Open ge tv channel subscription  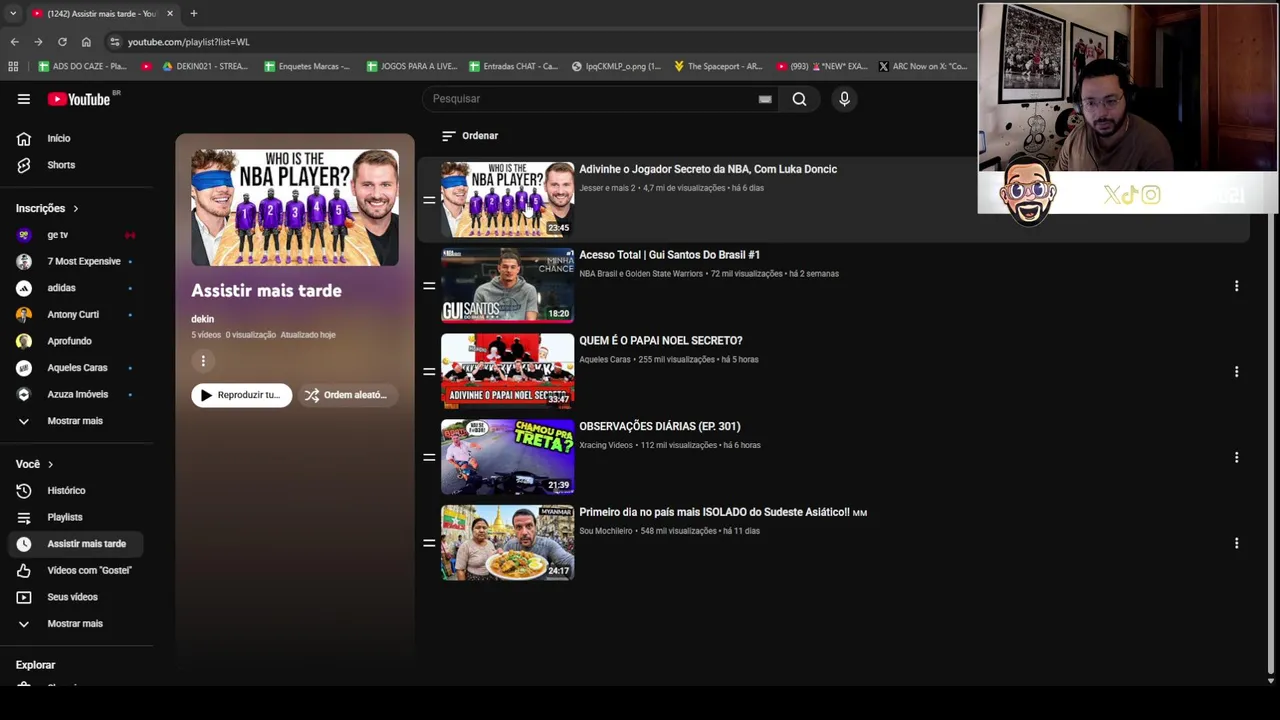78,235
